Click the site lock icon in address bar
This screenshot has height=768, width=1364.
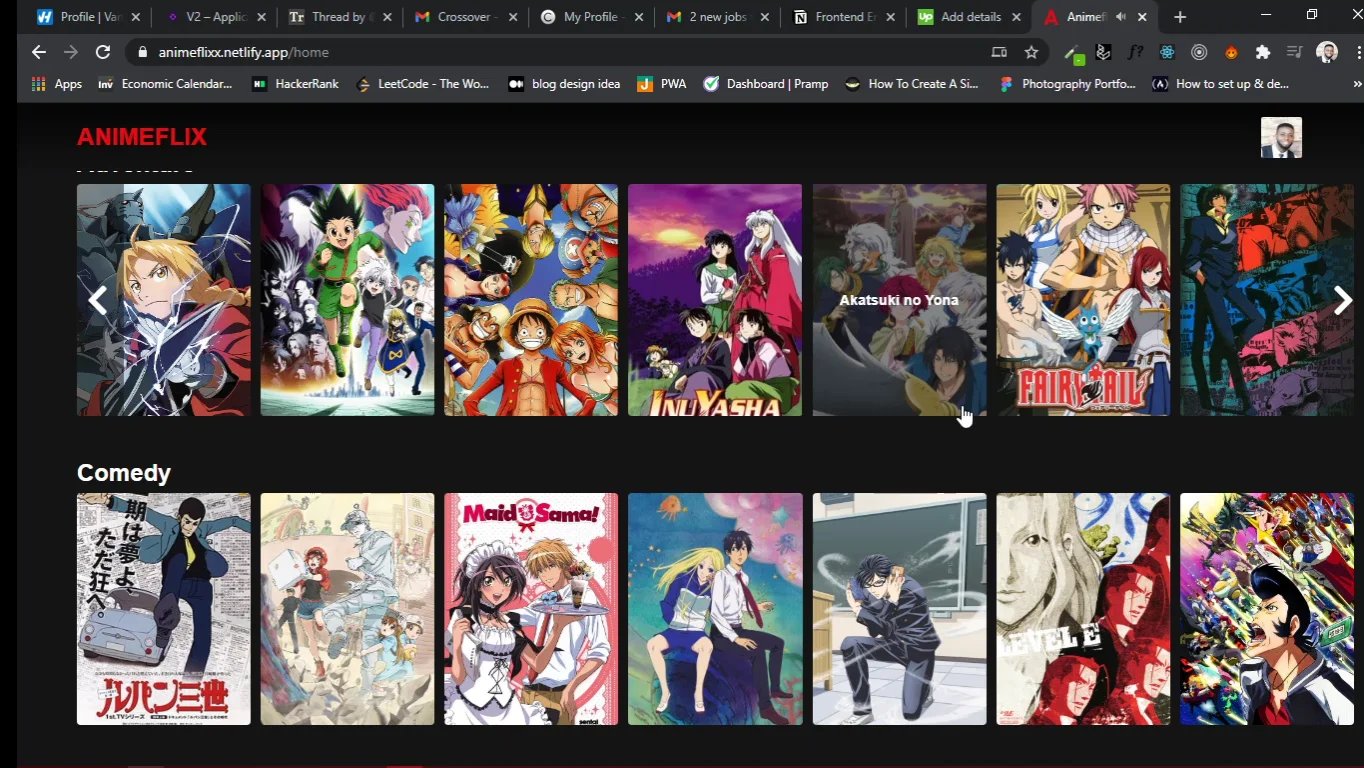[x=142, y=52]
